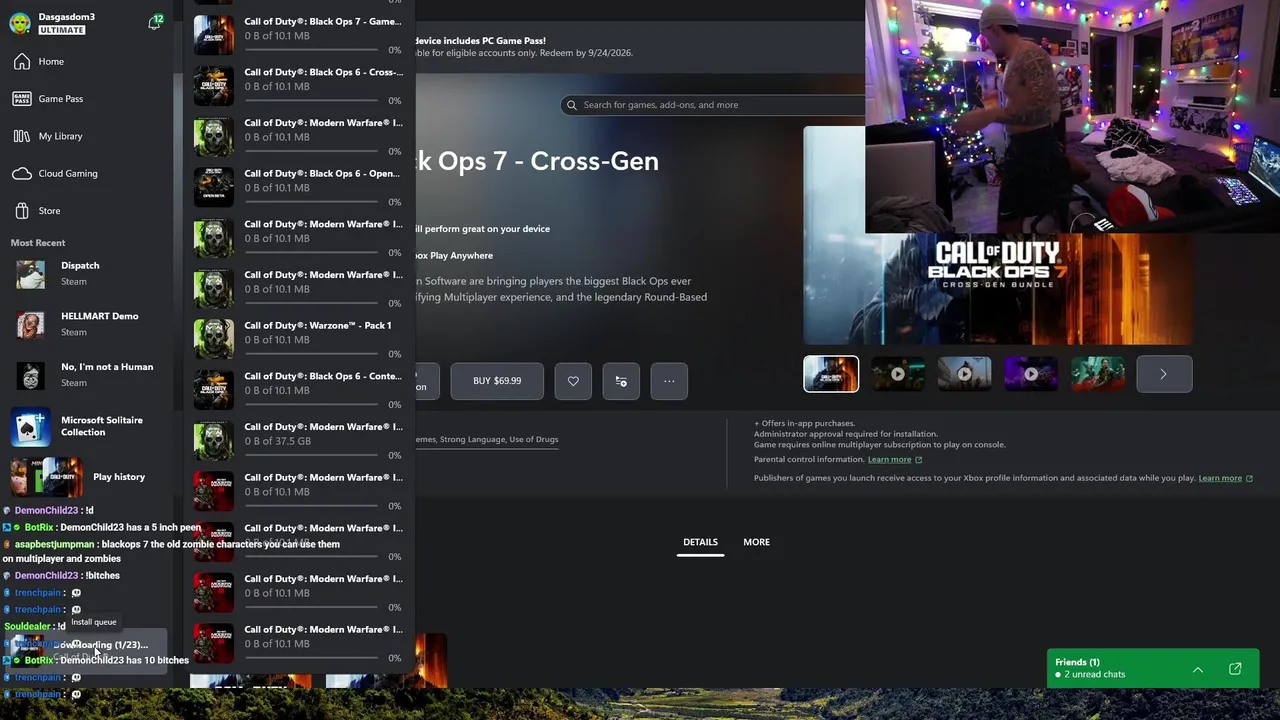
Task: Play second trailer thumbnail
Action: tap(898, 374)
